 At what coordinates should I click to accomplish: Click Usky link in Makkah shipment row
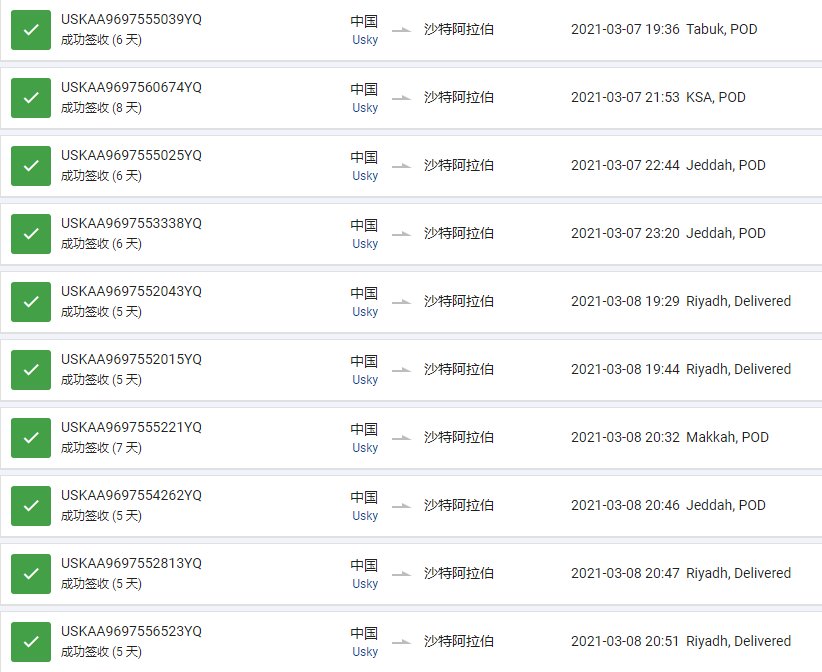(x=365, y=448)
